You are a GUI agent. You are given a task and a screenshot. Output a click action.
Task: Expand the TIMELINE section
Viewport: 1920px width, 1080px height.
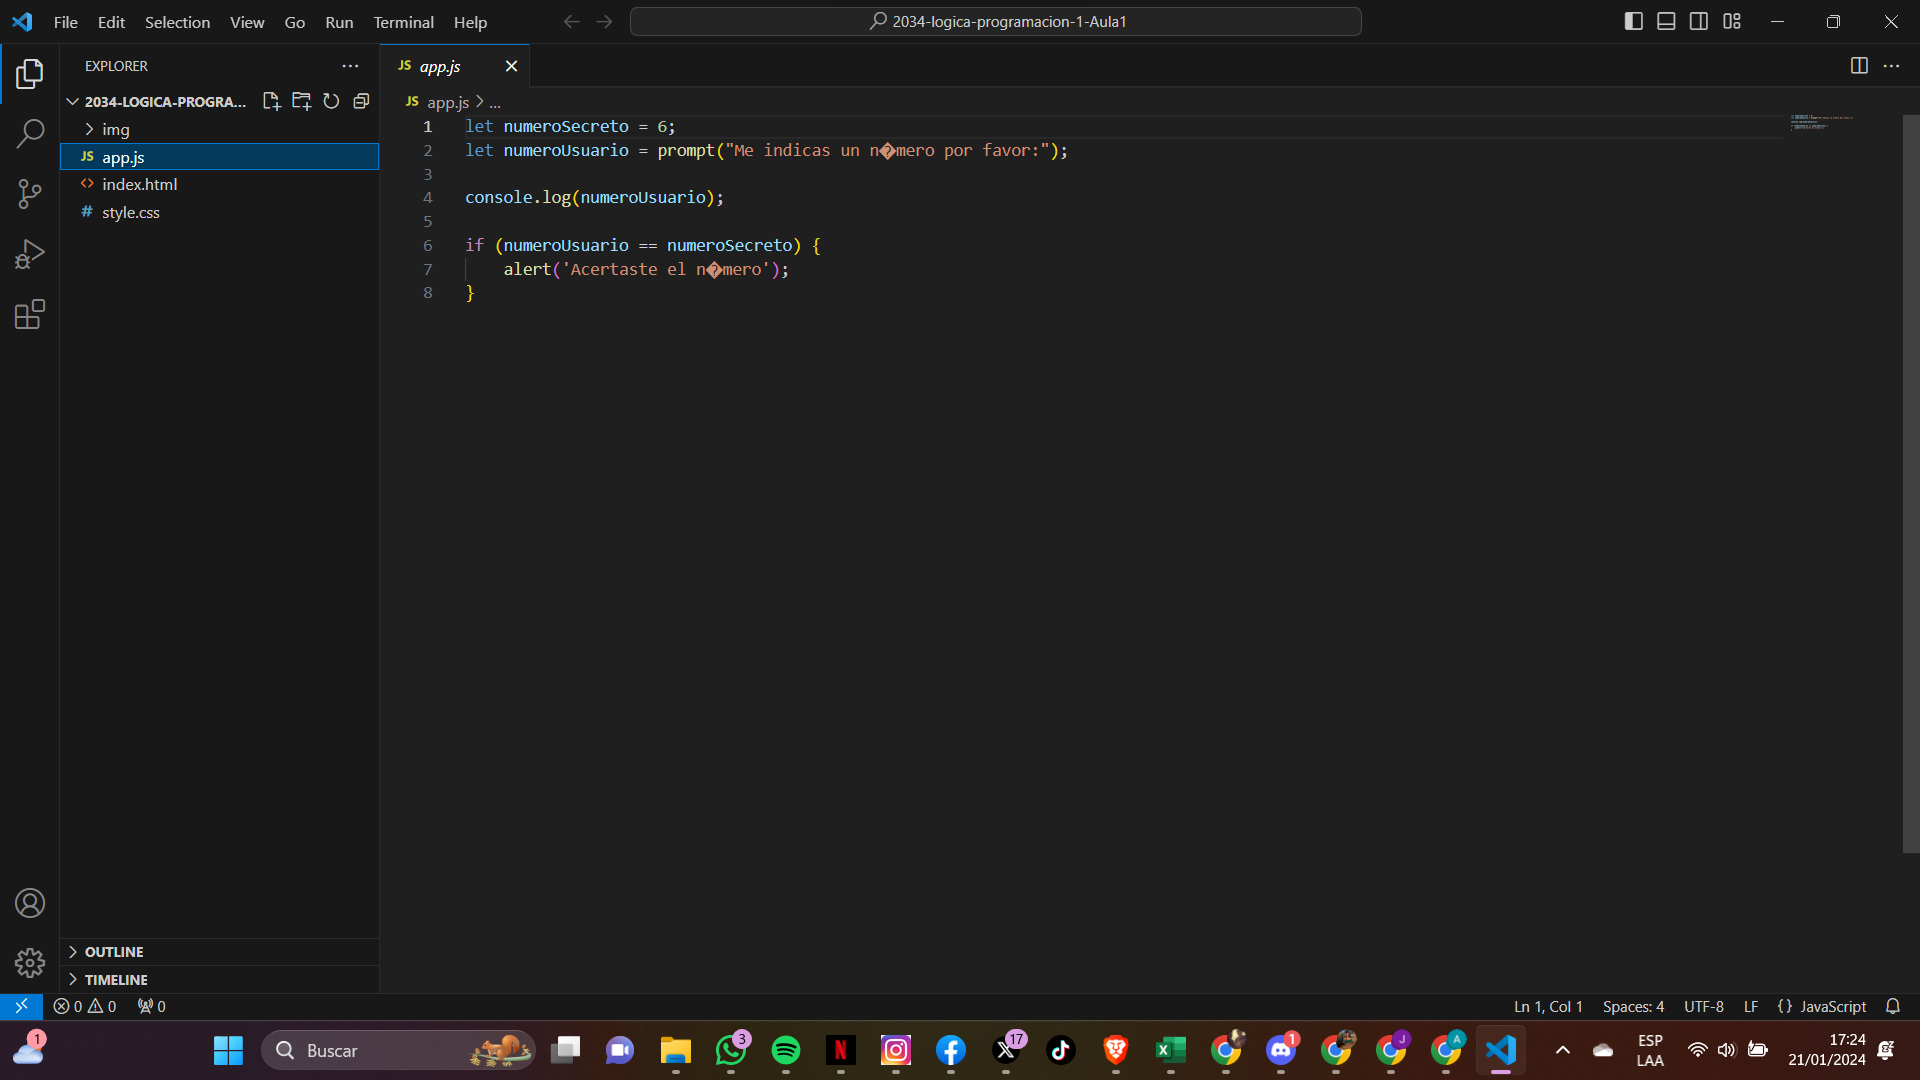[x=219, y=980]
